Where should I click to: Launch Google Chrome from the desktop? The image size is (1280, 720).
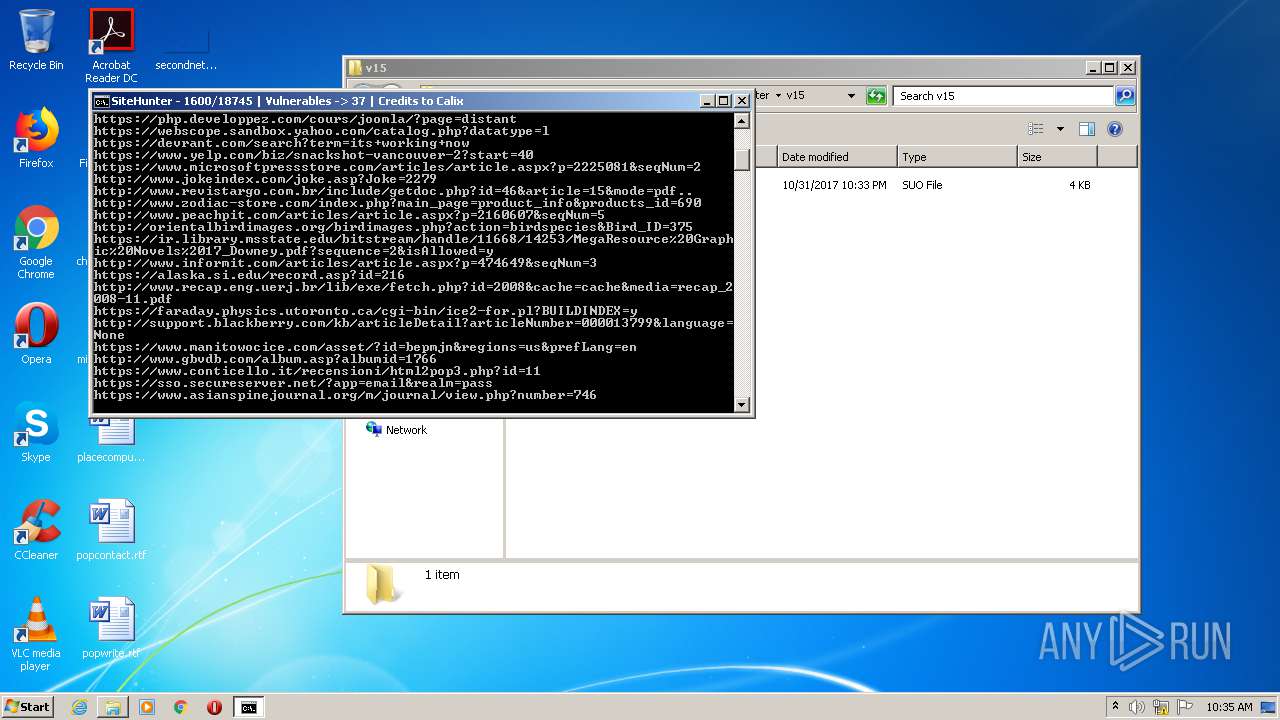(36, 242)
